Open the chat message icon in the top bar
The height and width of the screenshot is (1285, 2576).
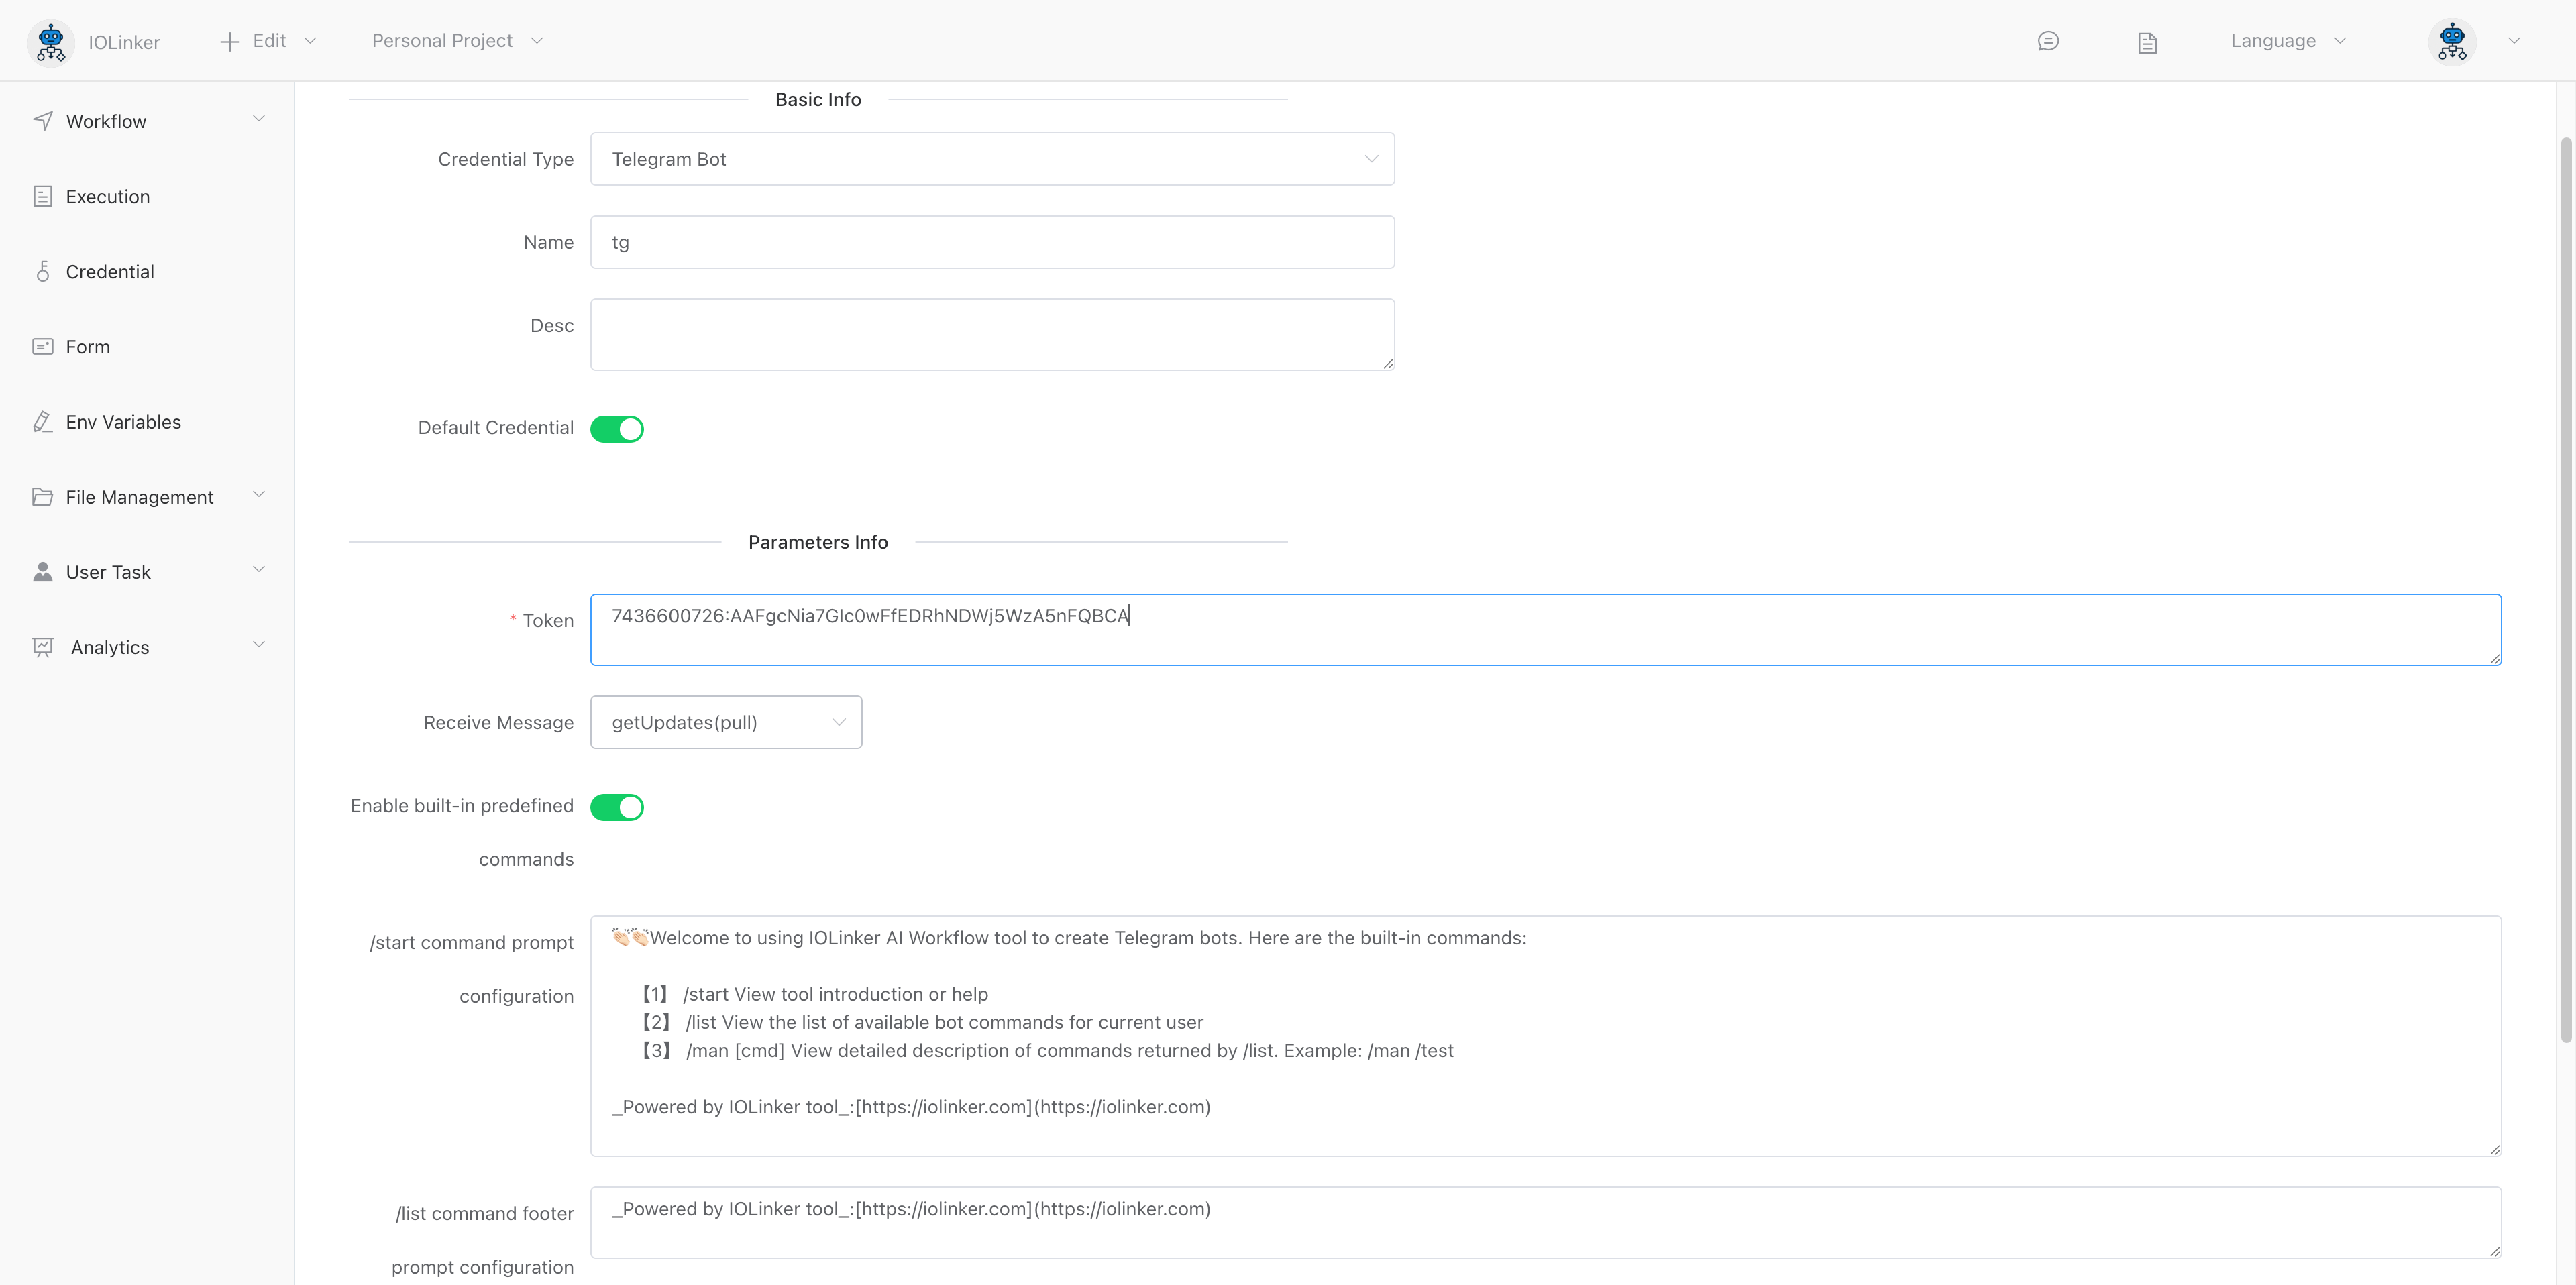(2049, 41)
